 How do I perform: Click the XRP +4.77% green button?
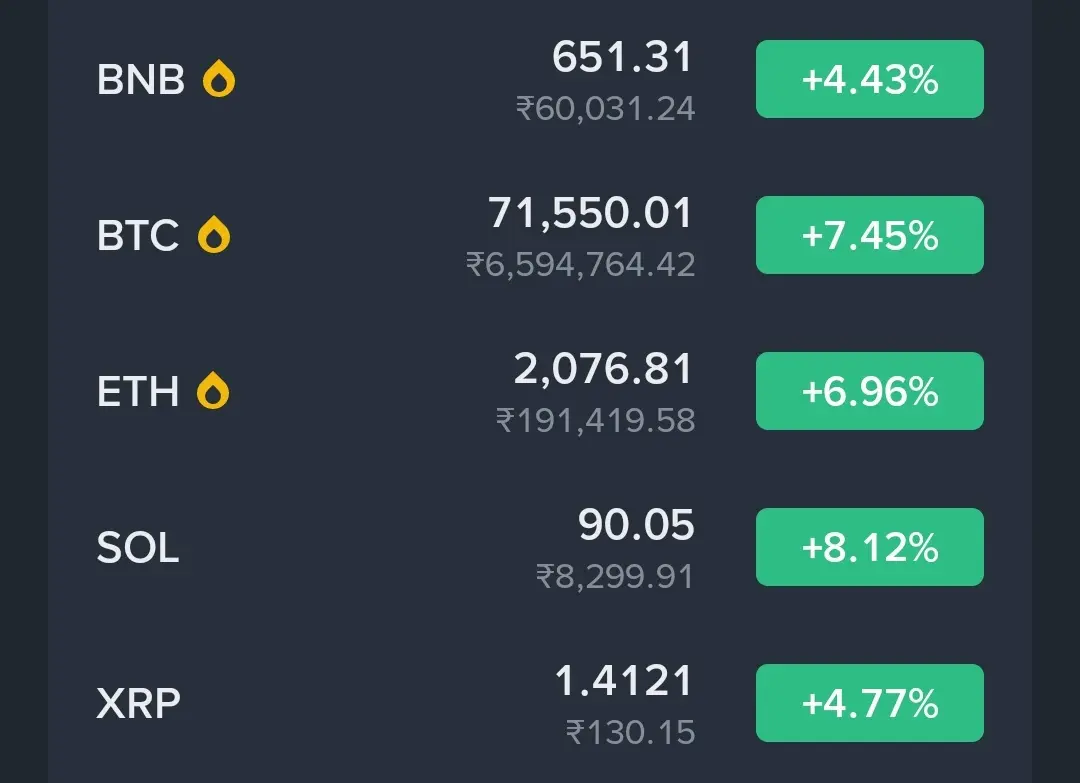pos(869,703)
